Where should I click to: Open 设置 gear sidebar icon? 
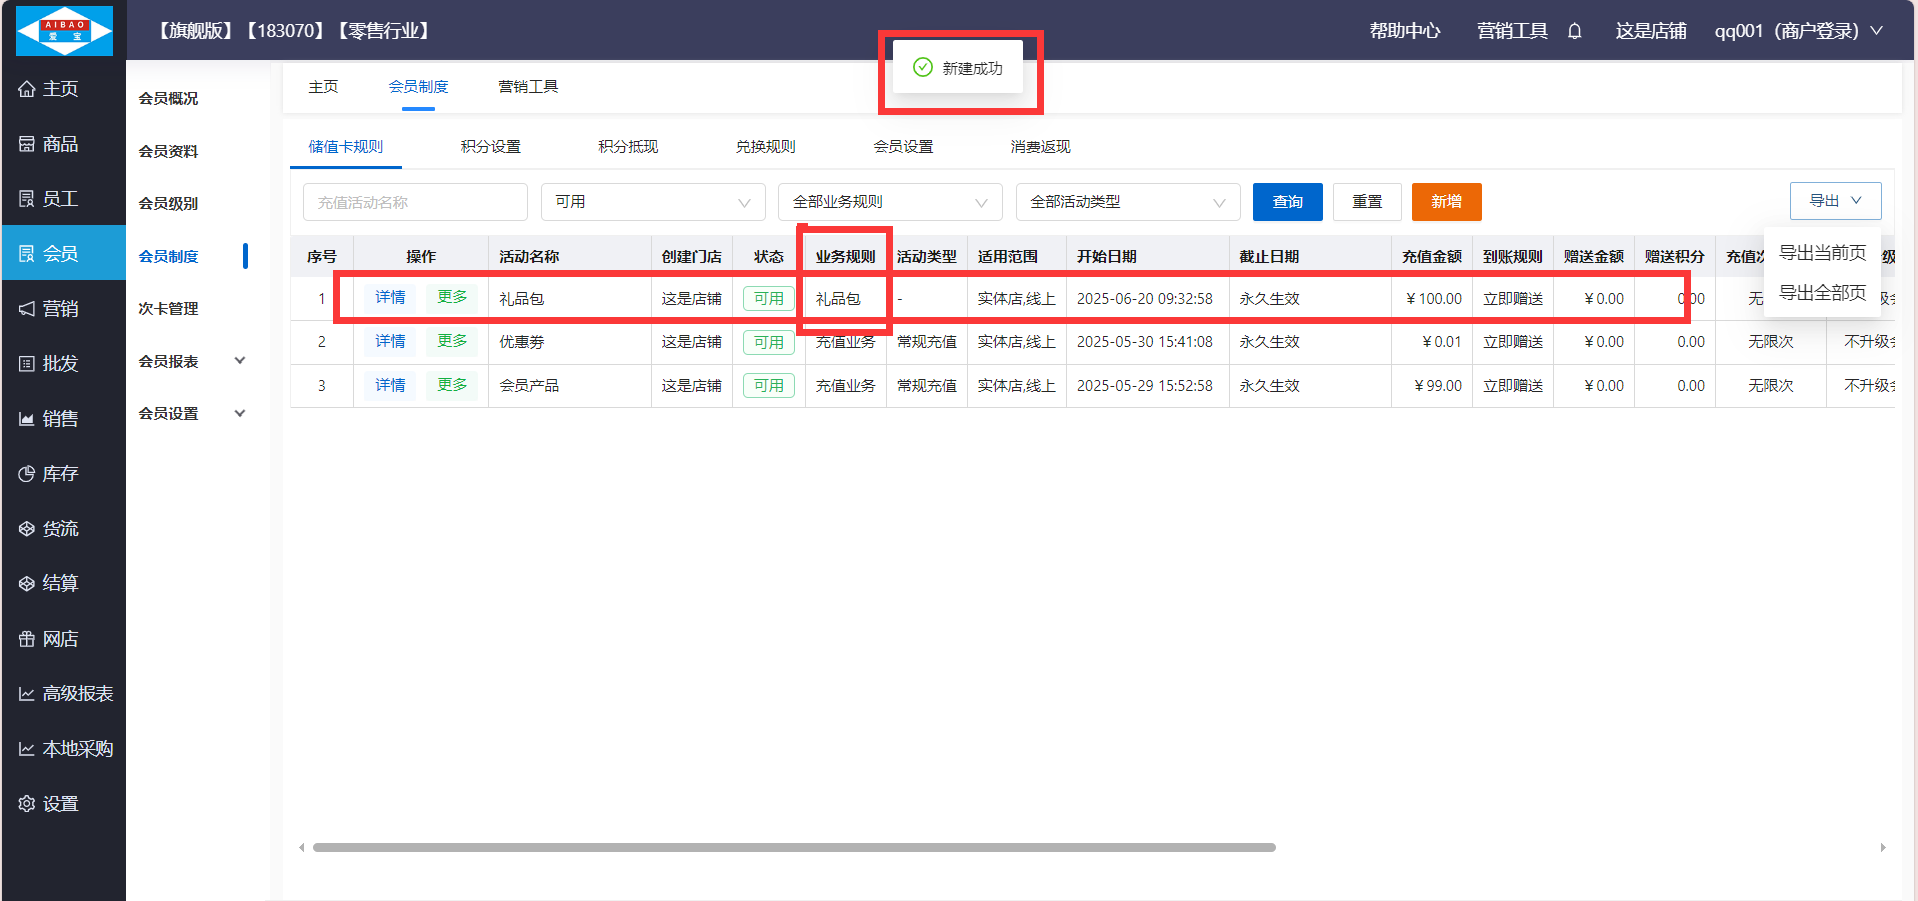[x=27, y=804]
